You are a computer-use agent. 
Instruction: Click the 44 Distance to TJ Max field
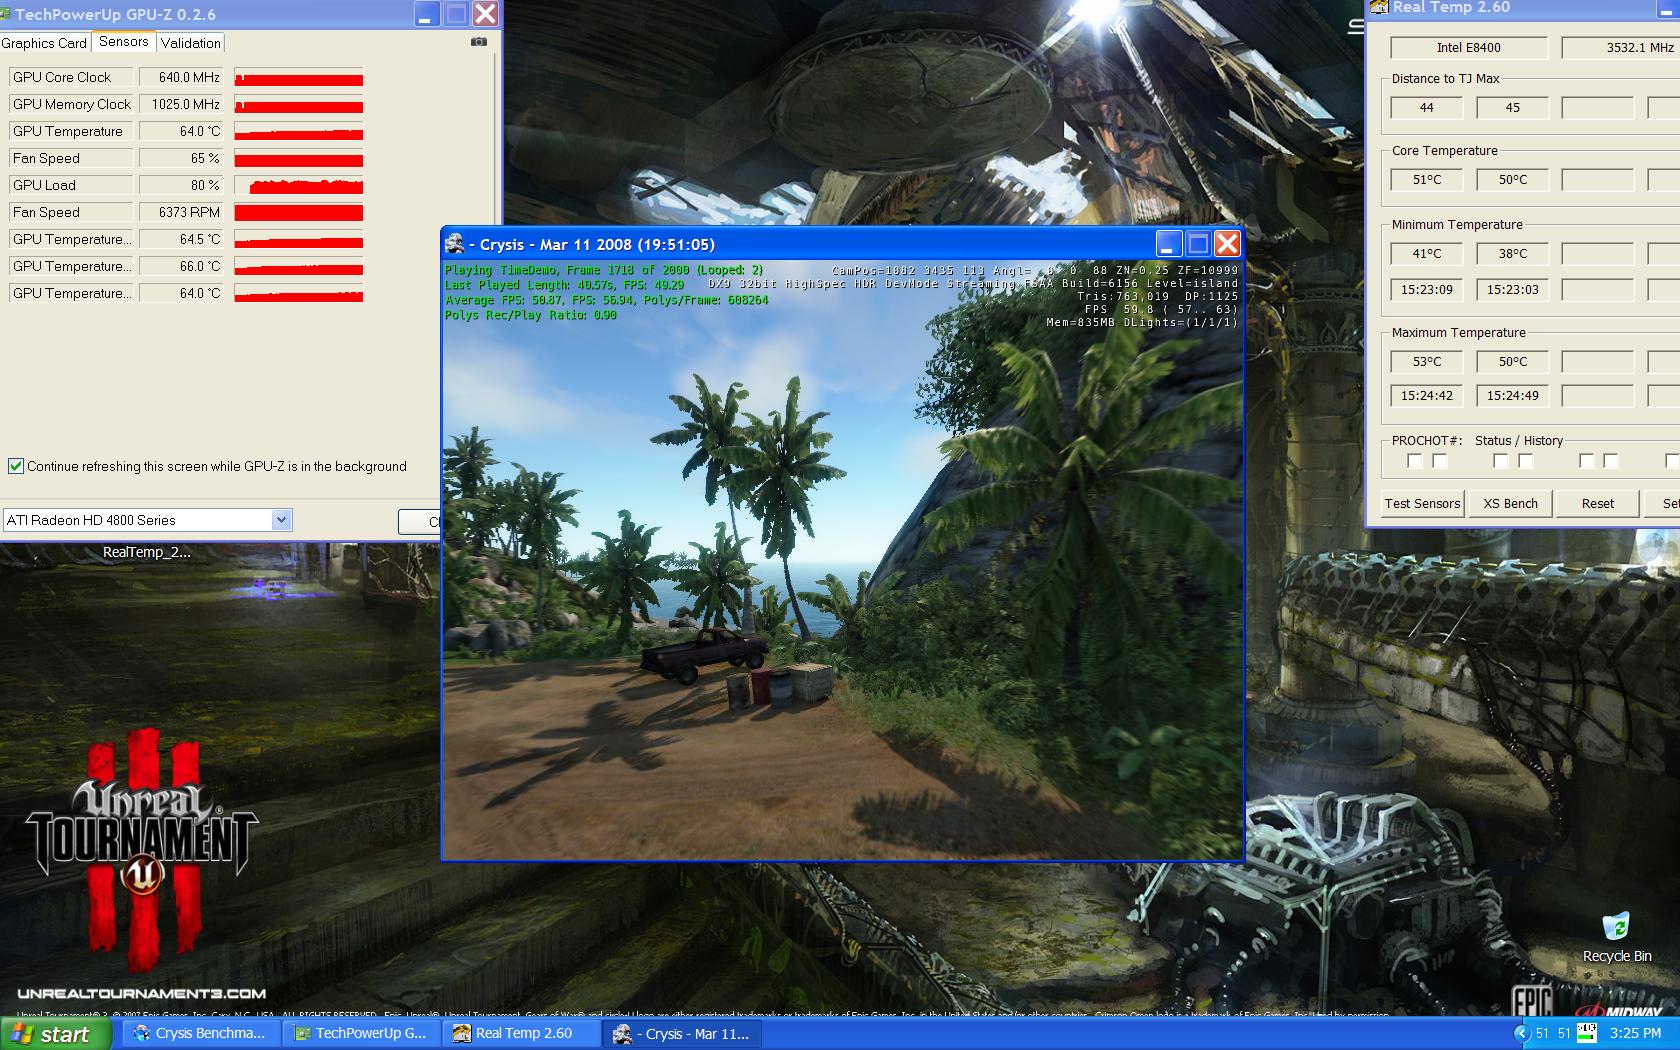(1427, 107)
